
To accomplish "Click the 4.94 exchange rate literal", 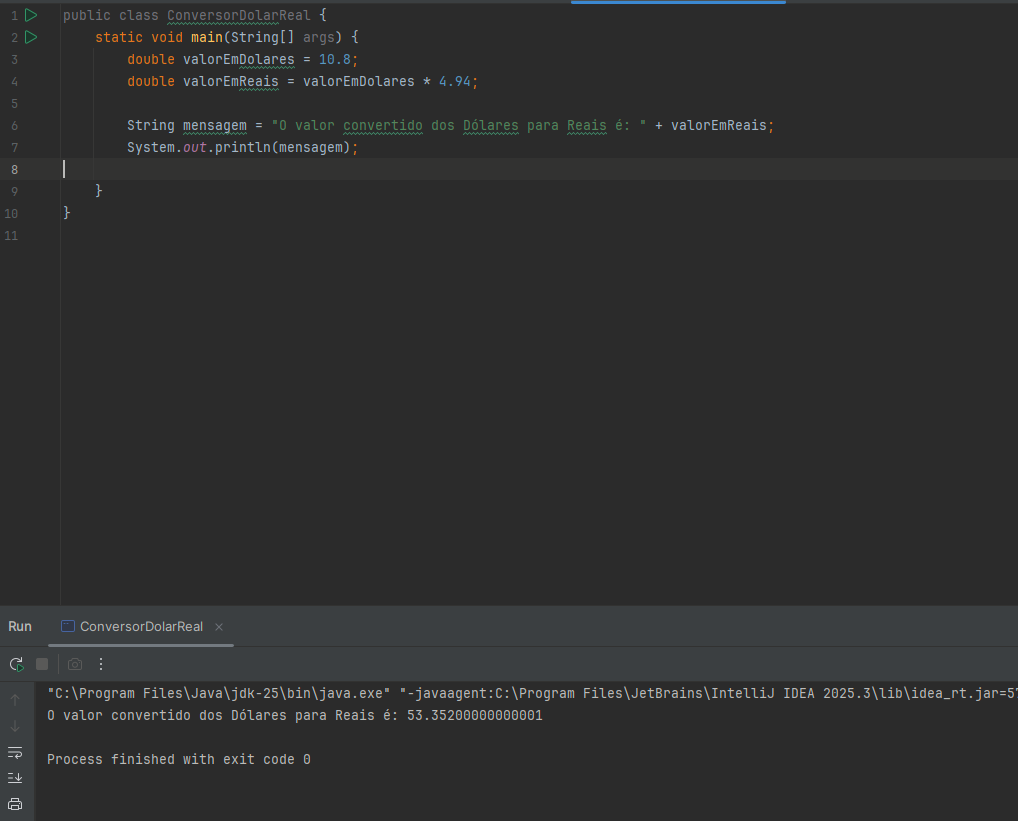I will 454,81.
